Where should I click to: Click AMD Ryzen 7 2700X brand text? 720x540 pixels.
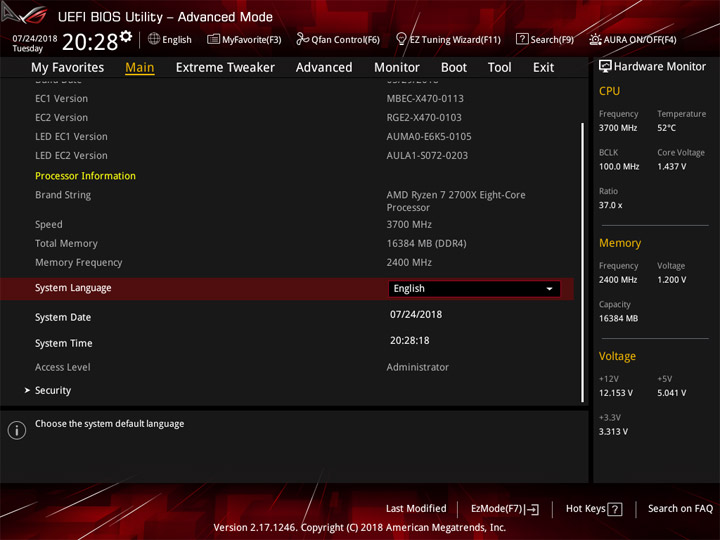pos(456,201)
